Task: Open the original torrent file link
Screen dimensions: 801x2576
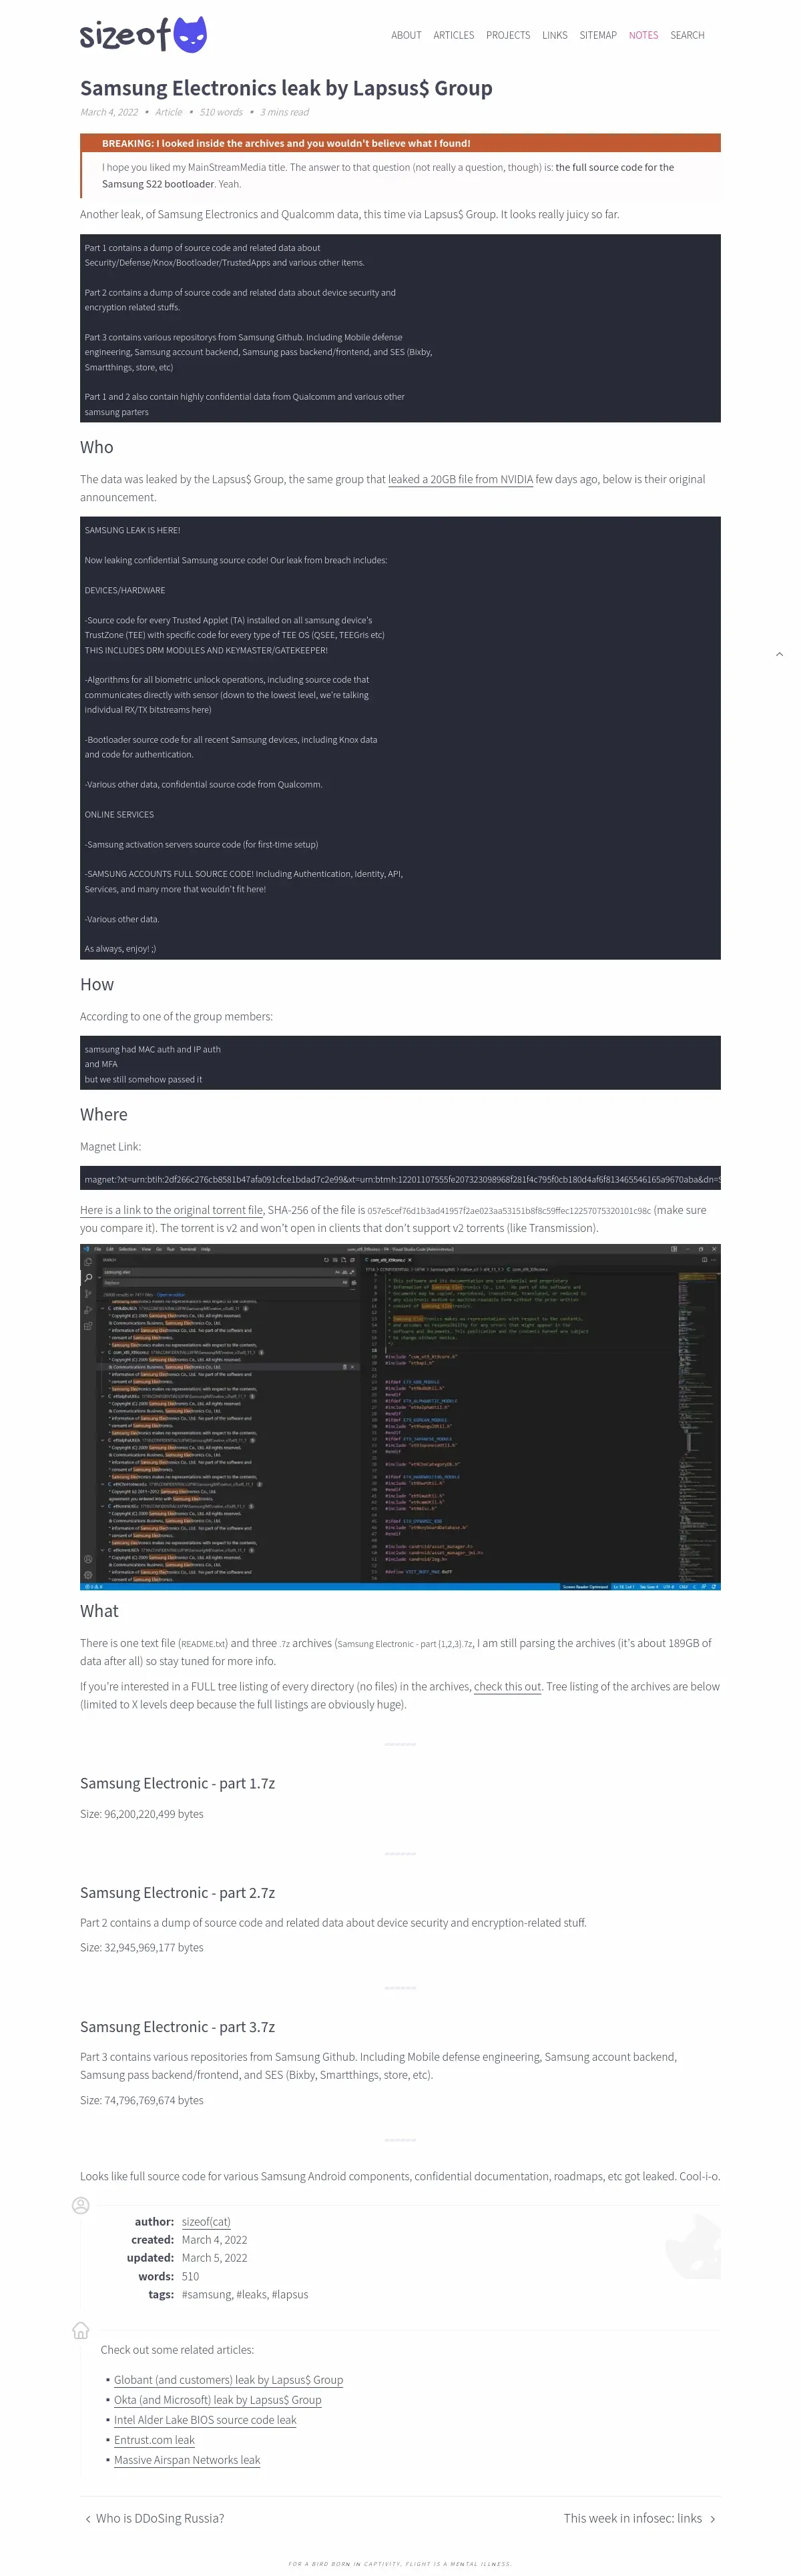Action: [172, 1210]
